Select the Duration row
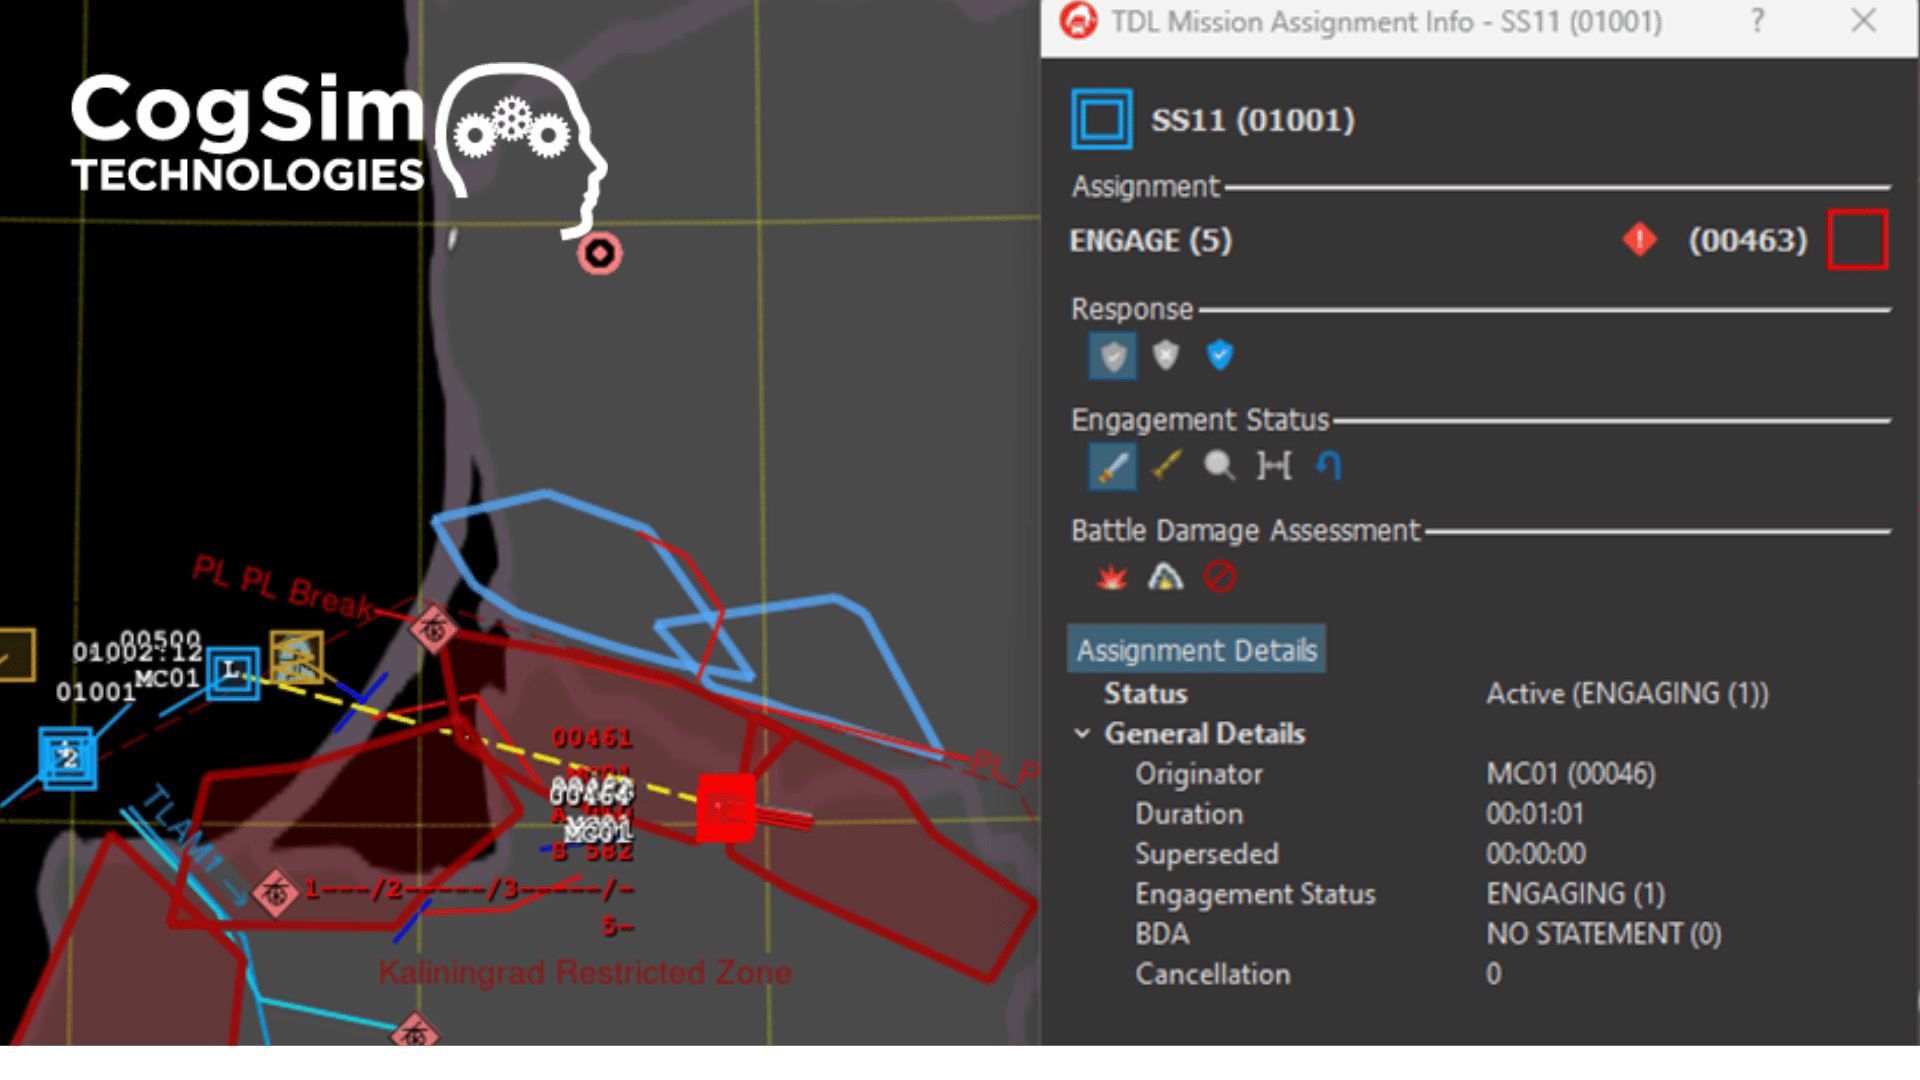The width and height of the screenshot is (1920, 1080). (1480, 814)
